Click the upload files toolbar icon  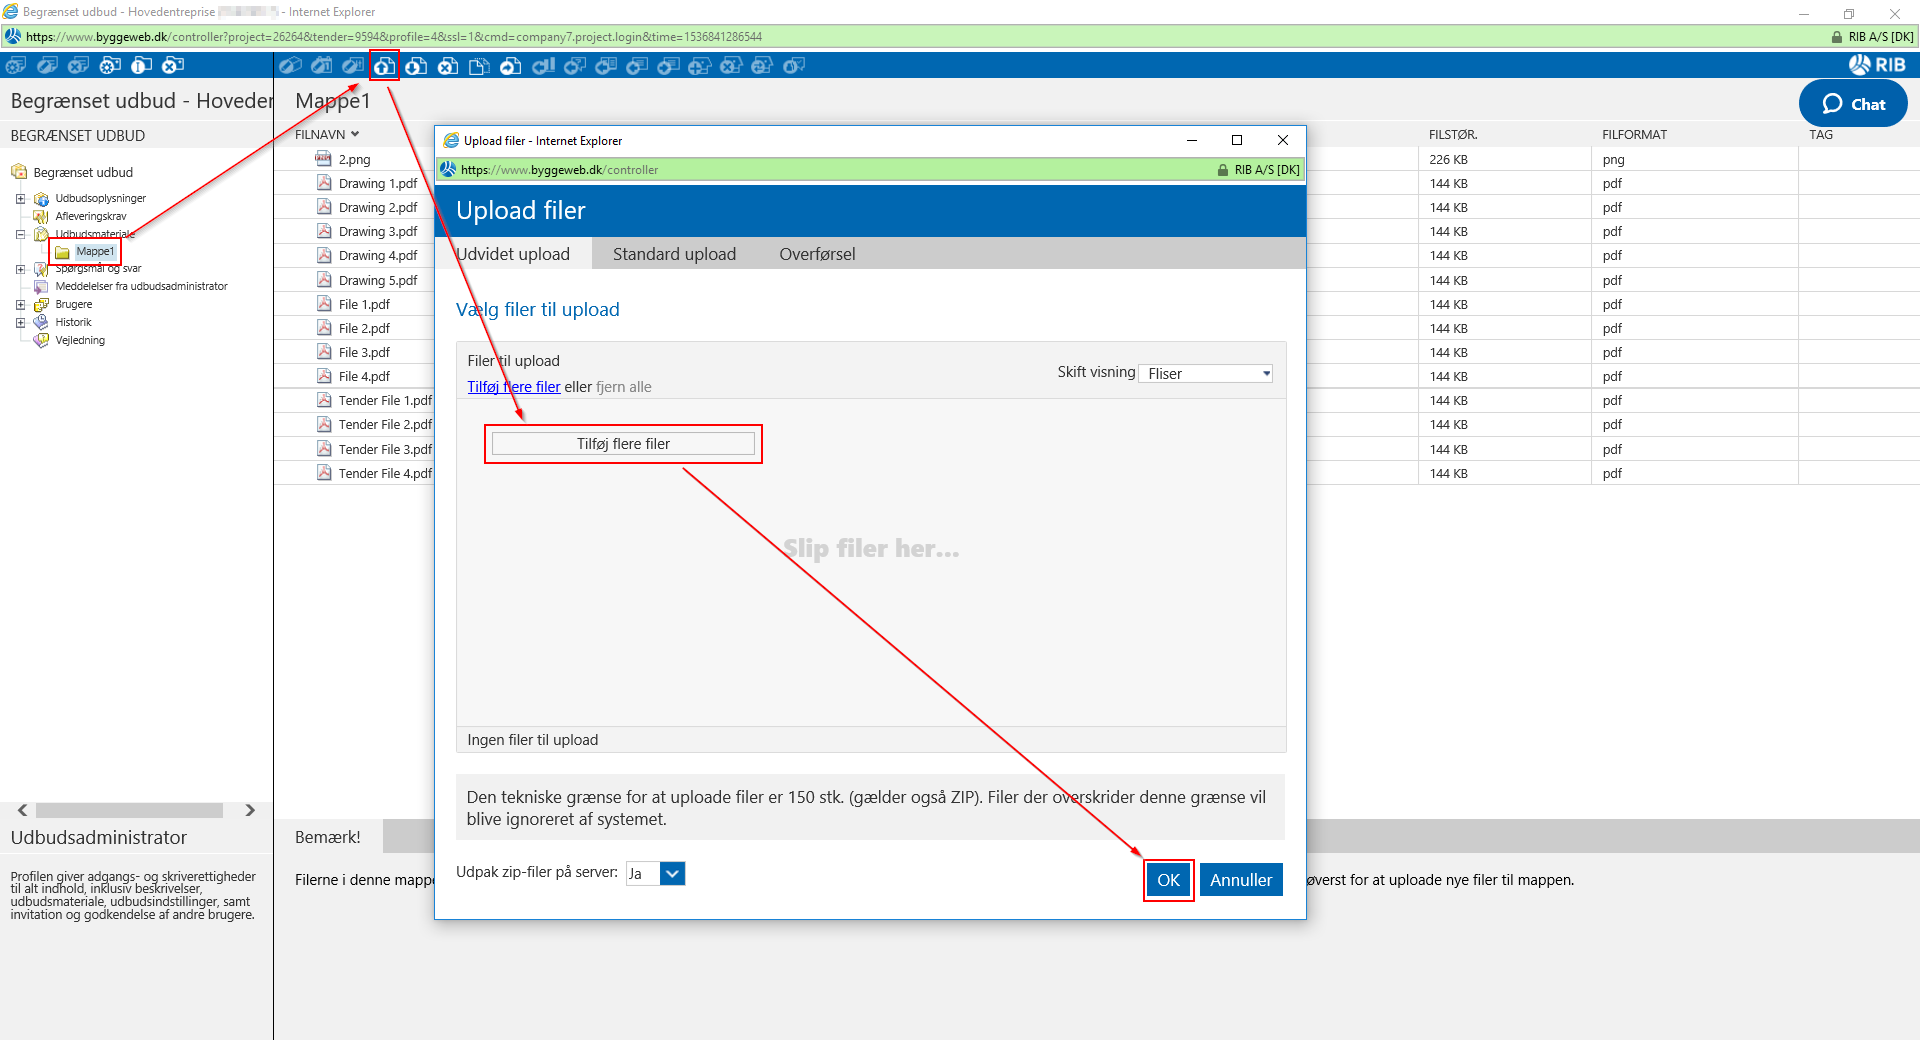tap(385, 66)
